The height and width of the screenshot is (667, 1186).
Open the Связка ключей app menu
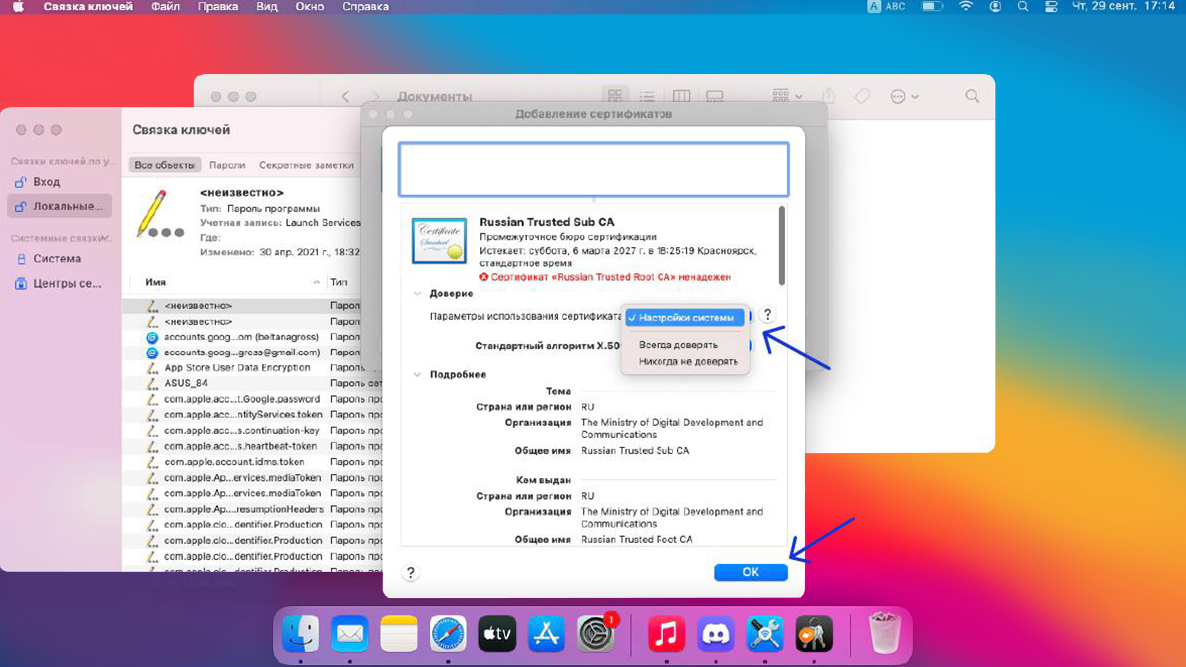tap(88, 6)
